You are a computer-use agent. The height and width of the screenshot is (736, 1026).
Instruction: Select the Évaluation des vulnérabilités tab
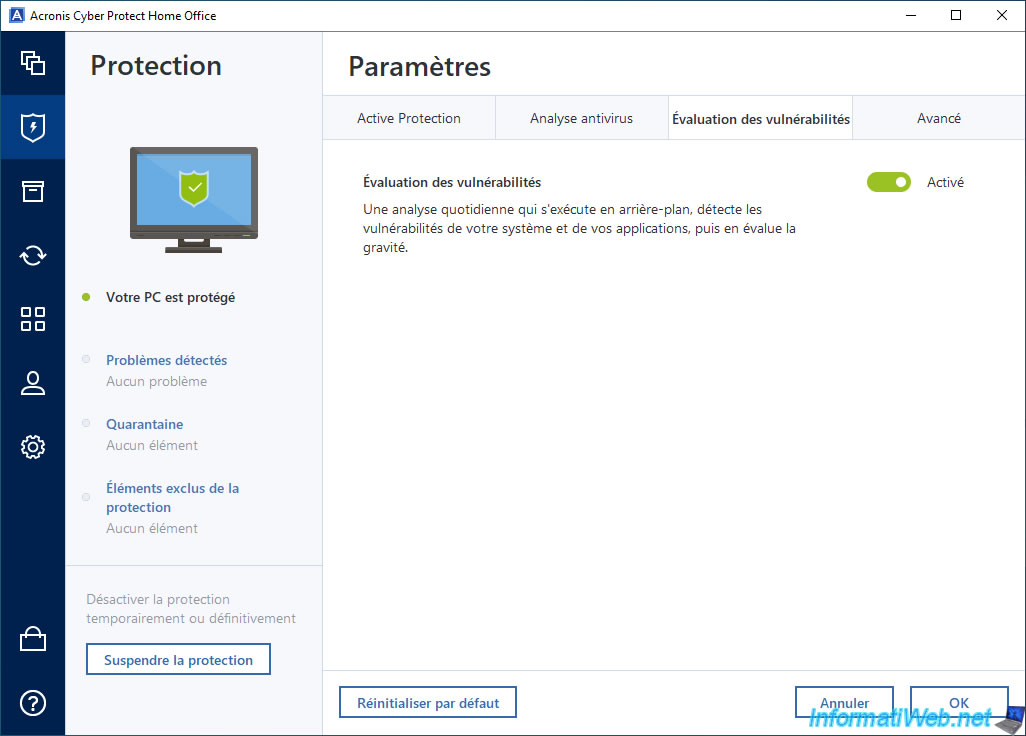(760, 118)
